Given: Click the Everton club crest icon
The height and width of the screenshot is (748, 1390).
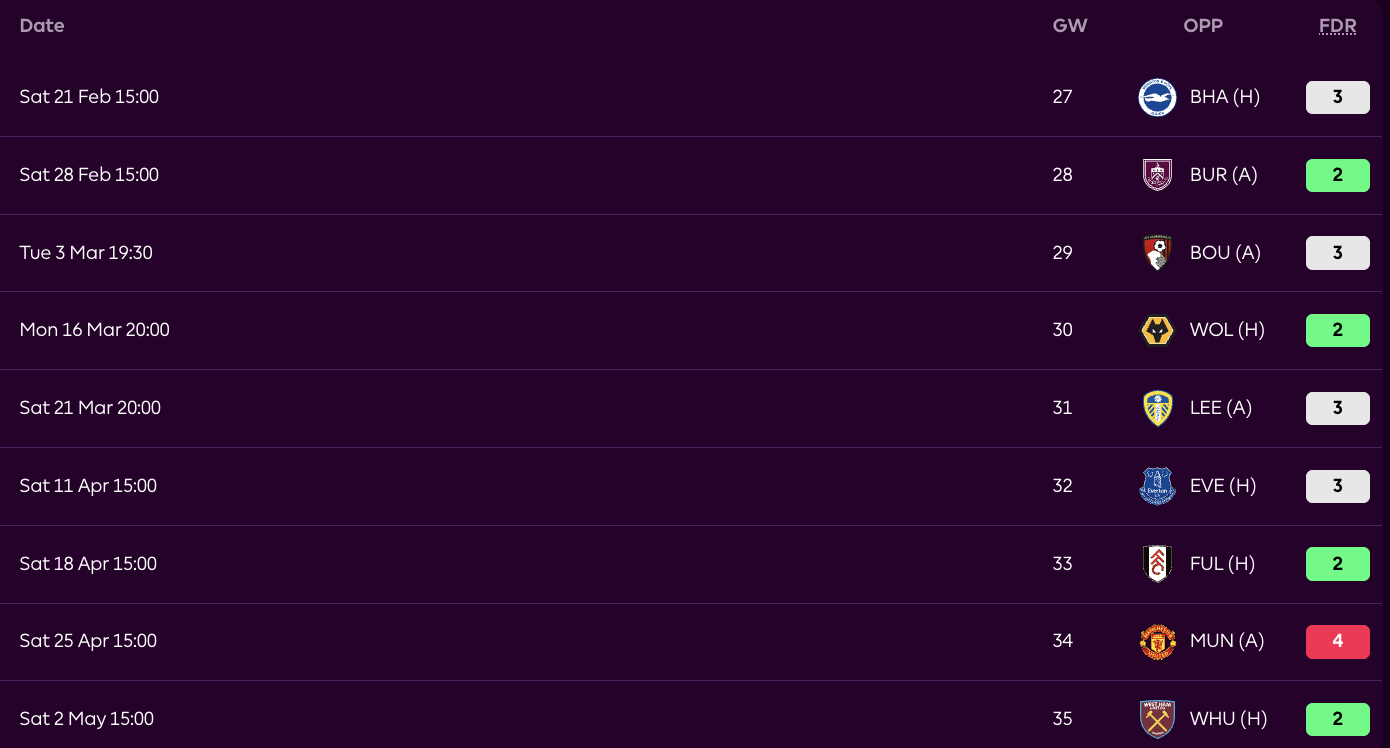Looking at the screenshot, I should click(x=1157, y=486).
